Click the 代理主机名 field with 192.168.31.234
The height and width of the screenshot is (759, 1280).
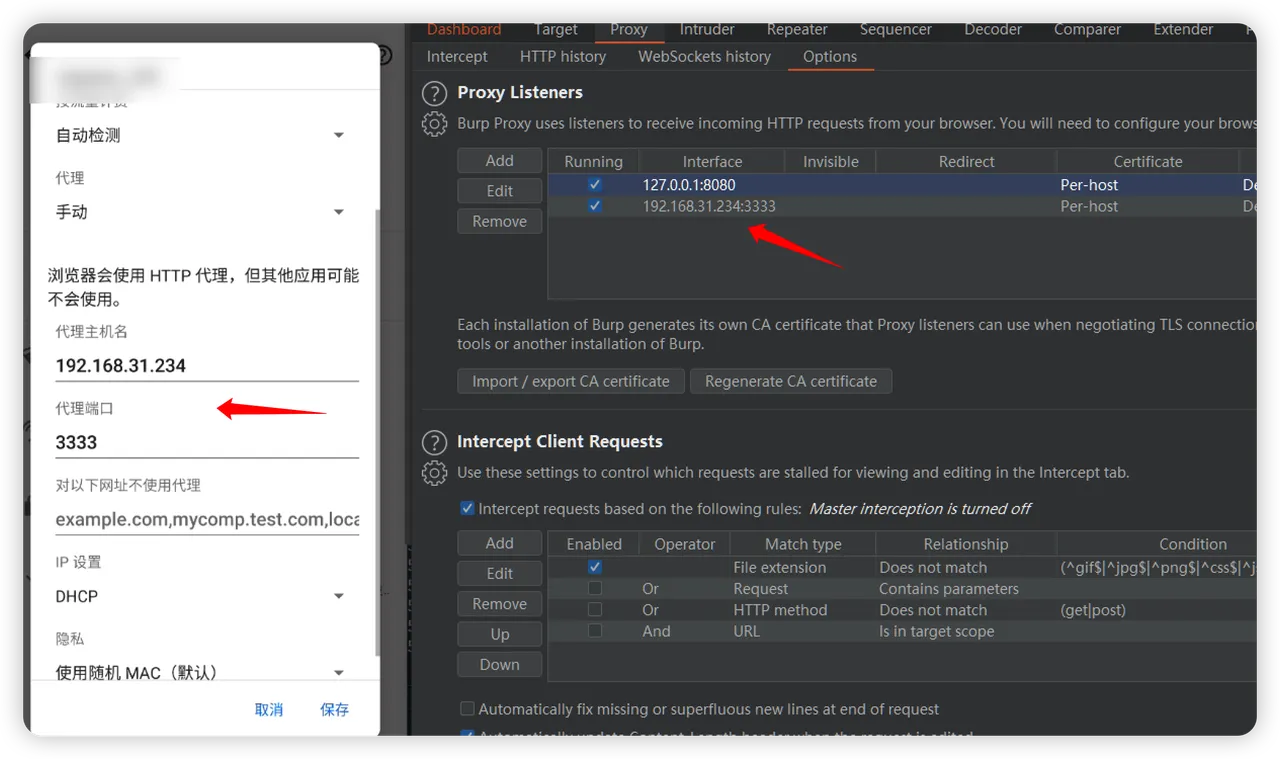pos(206,365)
